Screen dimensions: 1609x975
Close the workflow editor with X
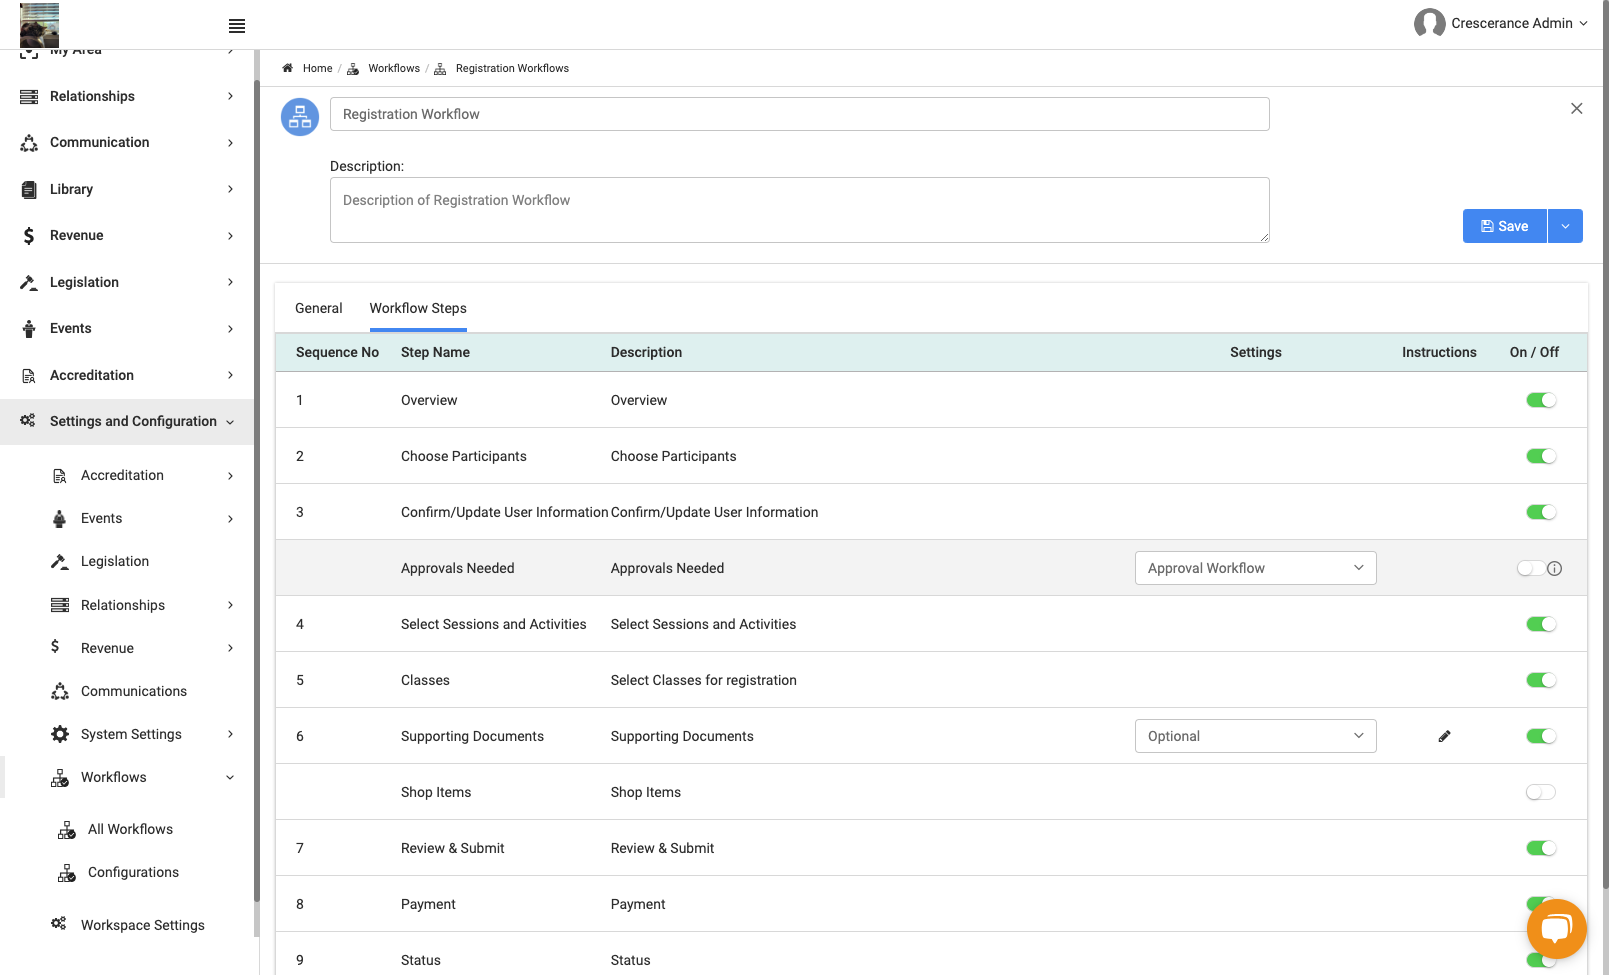coord(1577,108)
